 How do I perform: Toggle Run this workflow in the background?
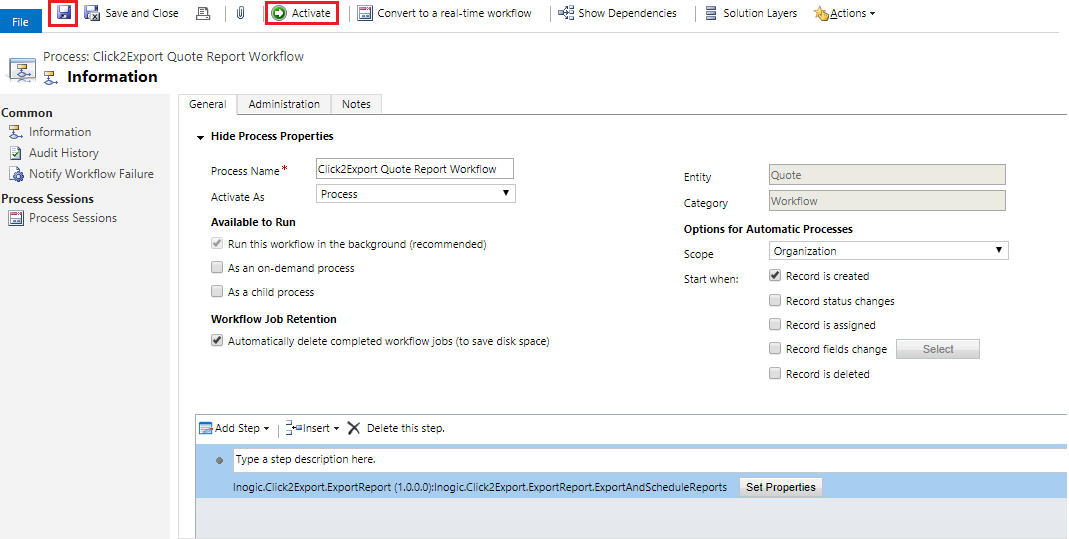217,244
